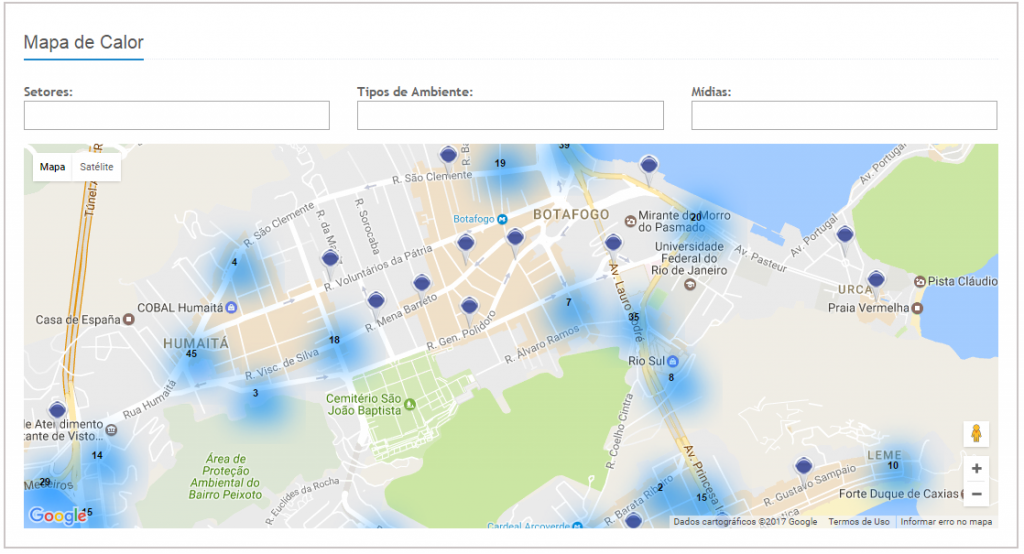Viewport: 1024px width, 554px height.
Task: Select the waterfront pin above Mirante do Morro
Action: point(648,167)
